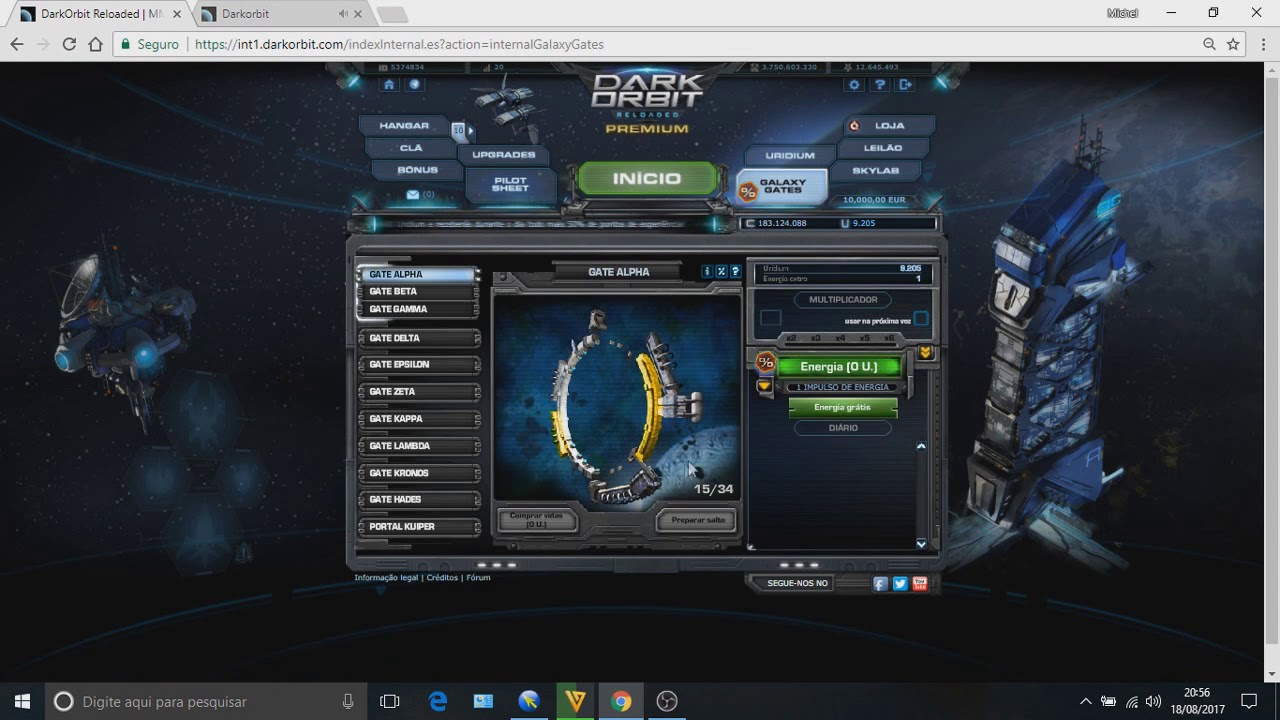Select the Gate Gamma tab

coord(418,310)
